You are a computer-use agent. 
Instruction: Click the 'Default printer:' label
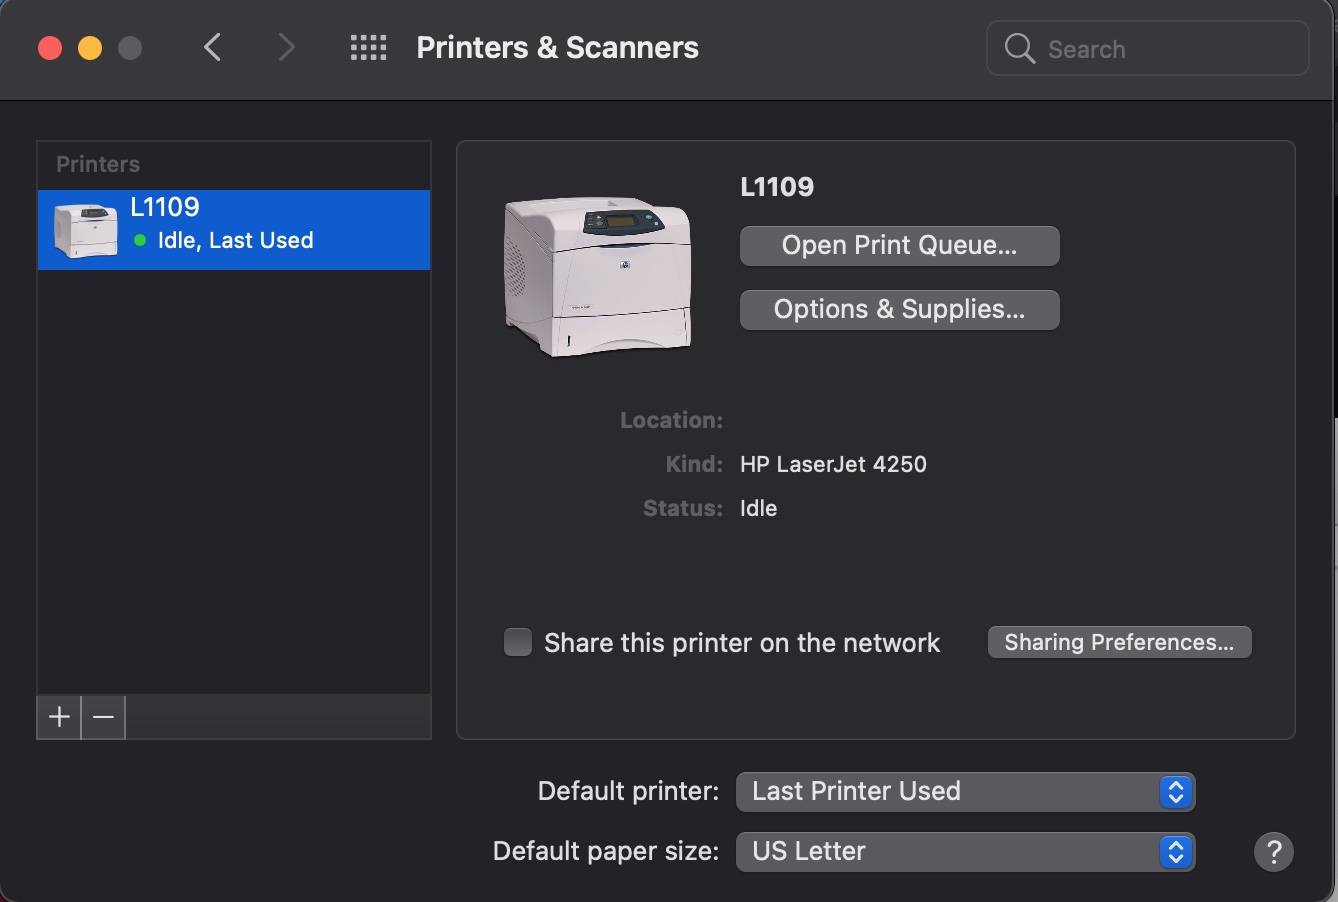[628, 791]
